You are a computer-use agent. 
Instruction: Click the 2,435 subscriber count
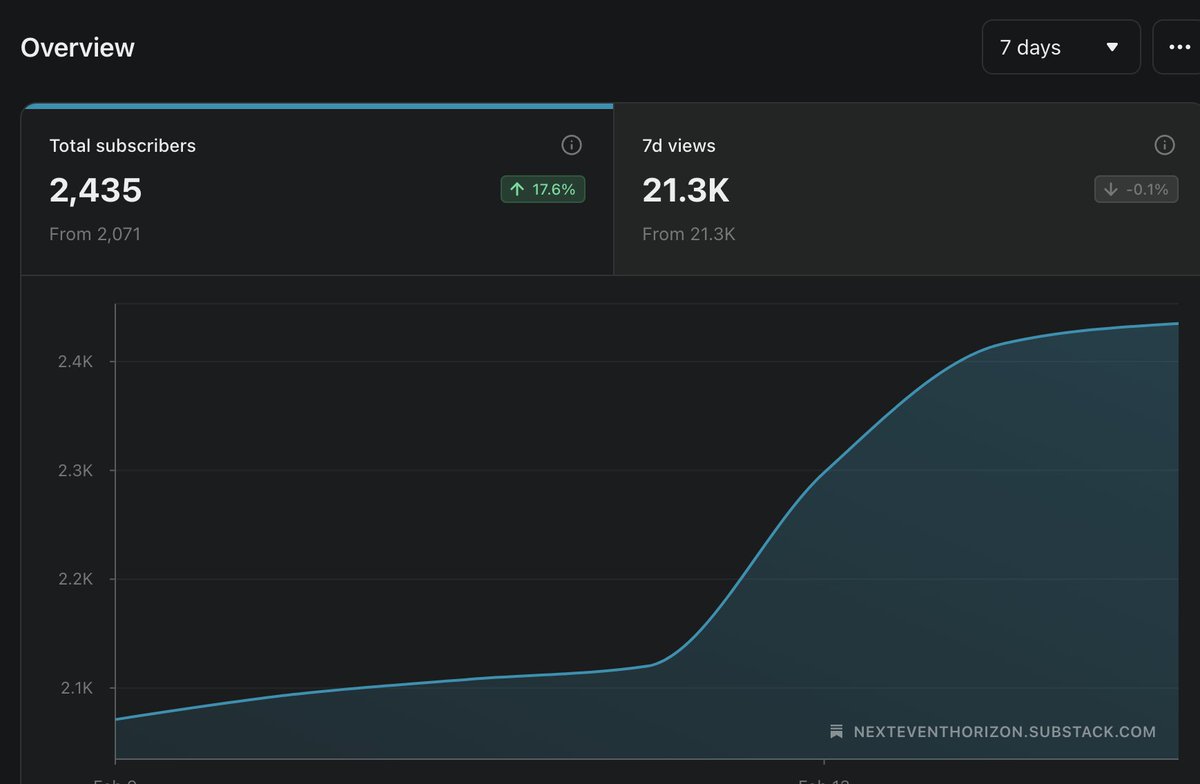(96, 190)
